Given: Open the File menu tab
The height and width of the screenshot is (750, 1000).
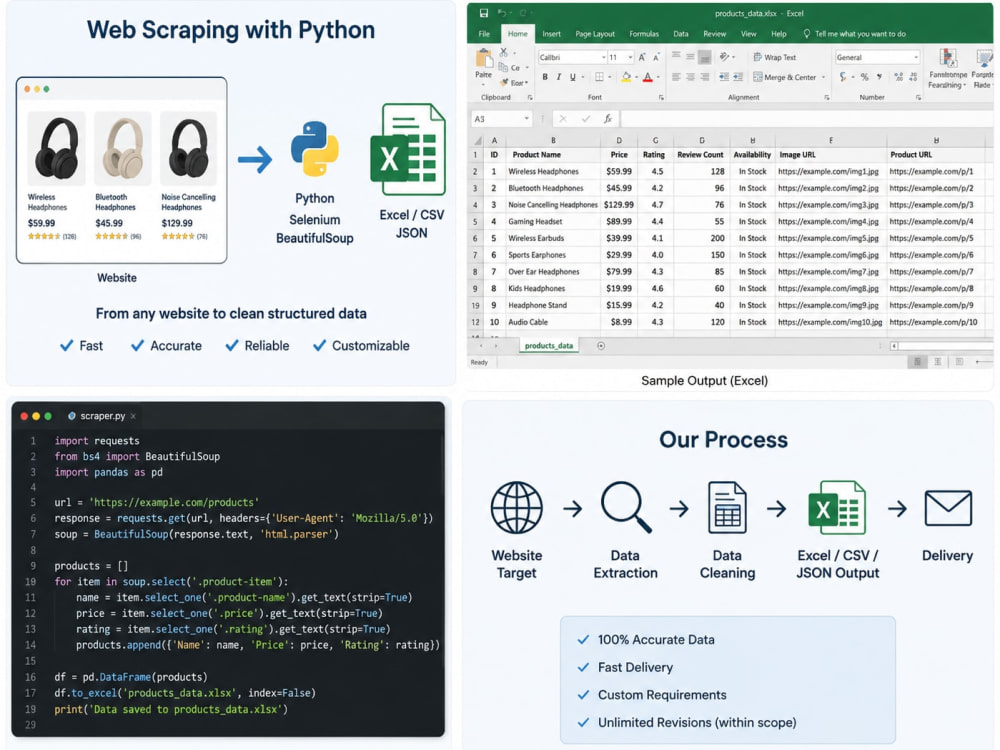Looking at the screenshot, I should pyautogui.click(x=484, y=34).
